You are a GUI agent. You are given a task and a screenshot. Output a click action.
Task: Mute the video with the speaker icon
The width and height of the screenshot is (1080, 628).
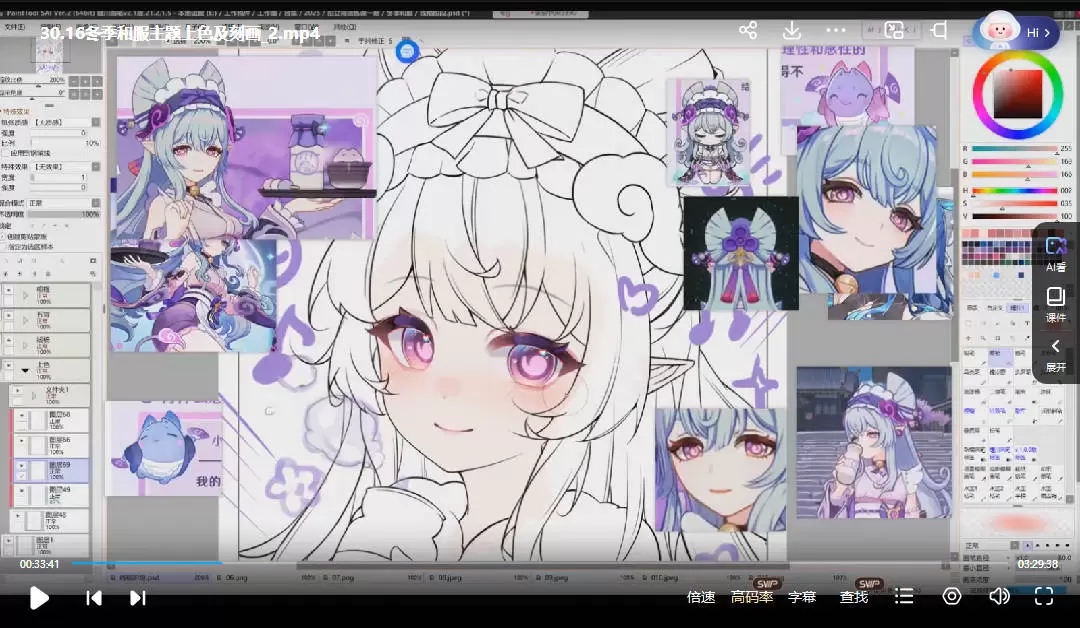999,596
